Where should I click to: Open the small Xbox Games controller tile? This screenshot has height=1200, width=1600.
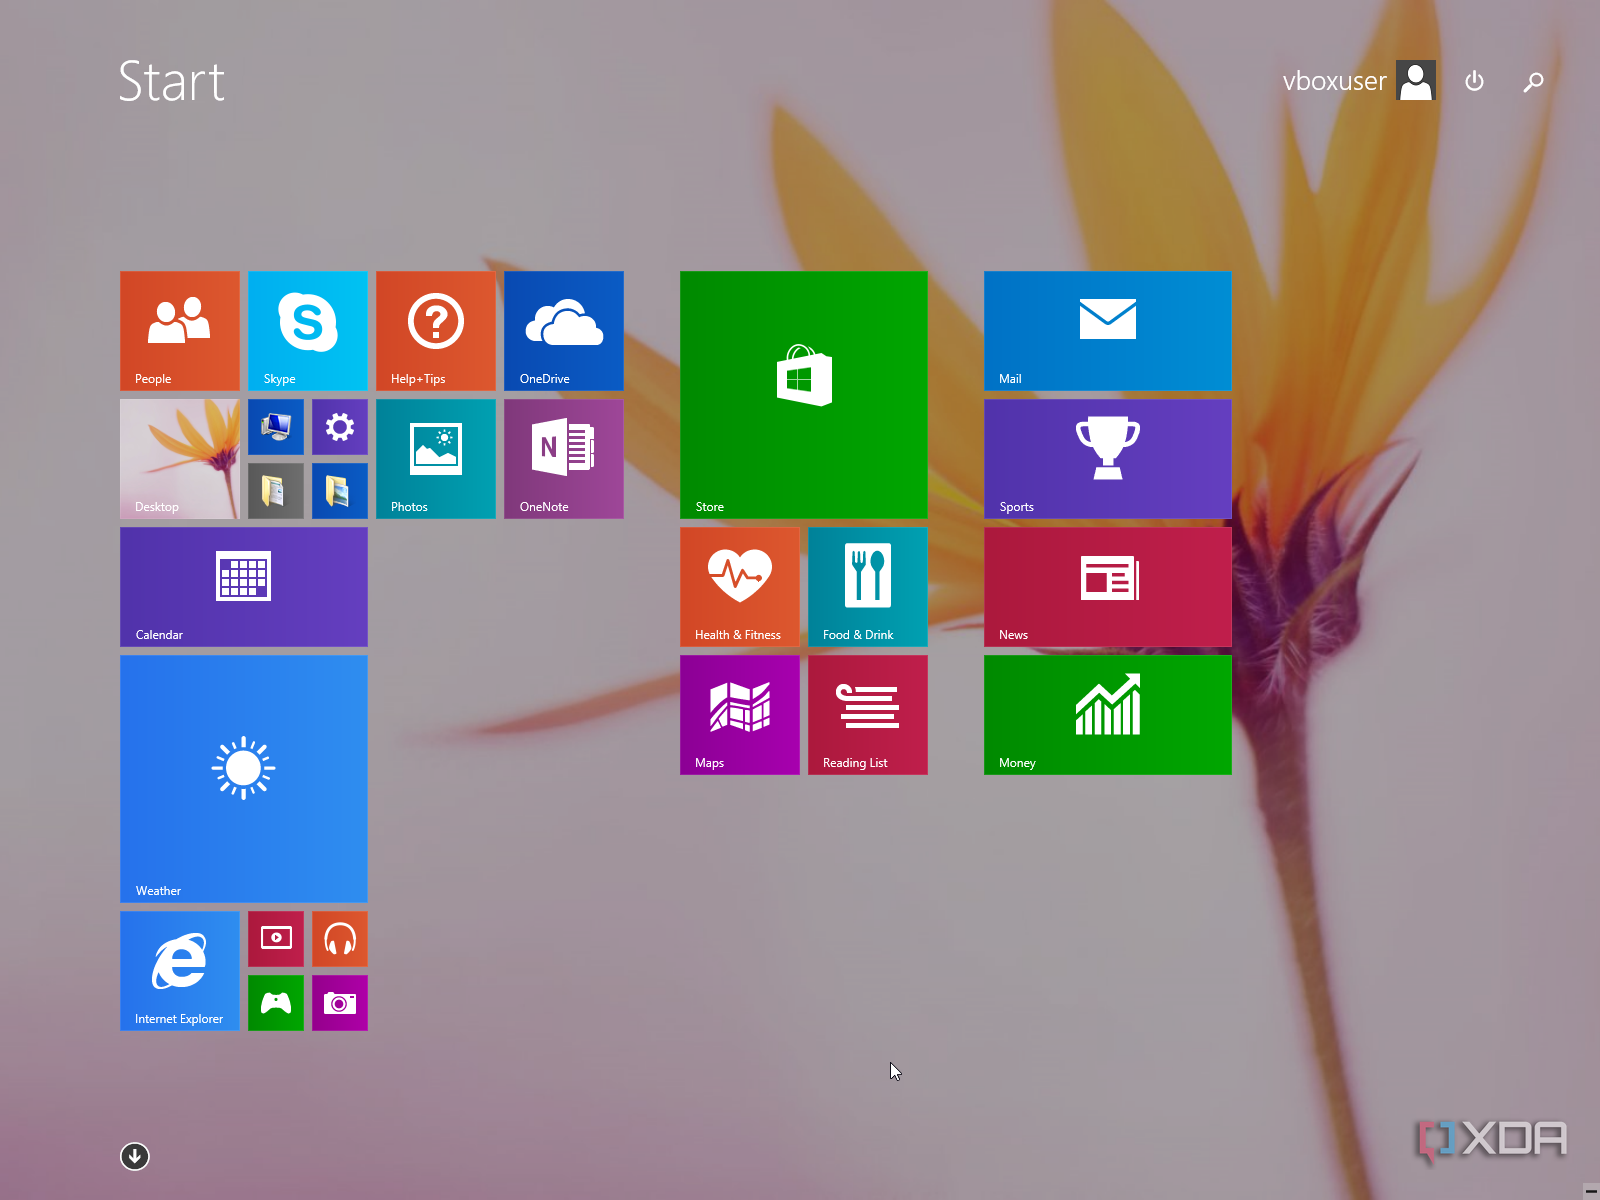click(x=276, y=1002)
